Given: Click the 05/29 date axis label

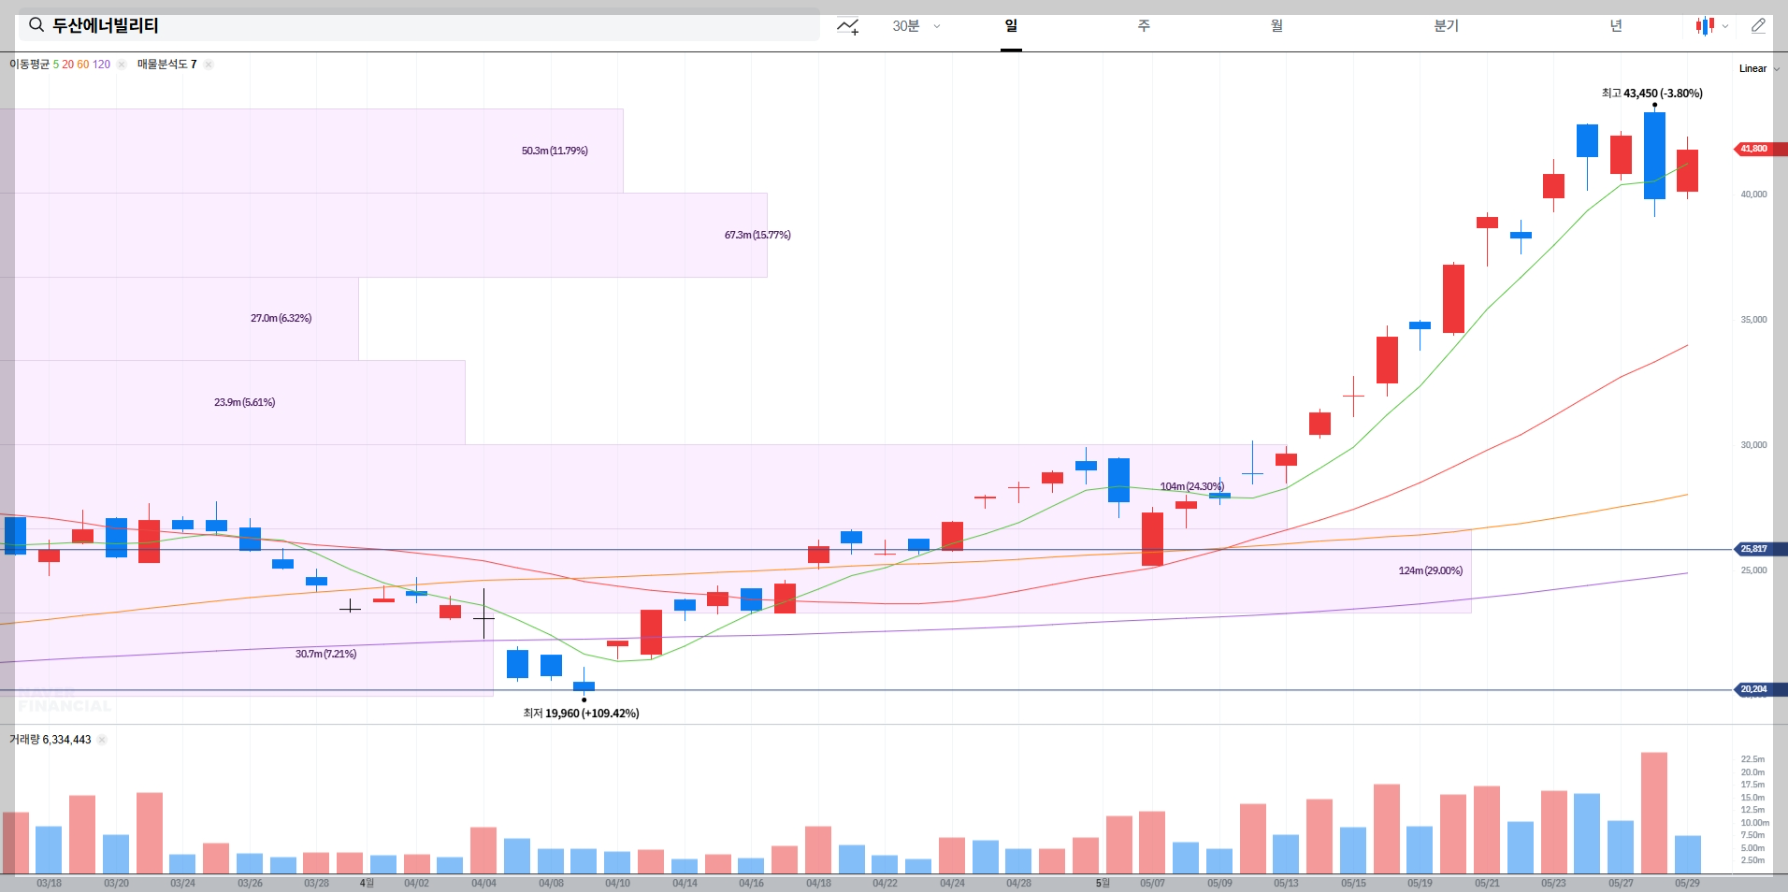Looking at the screenshot, I should point(1687,883).
